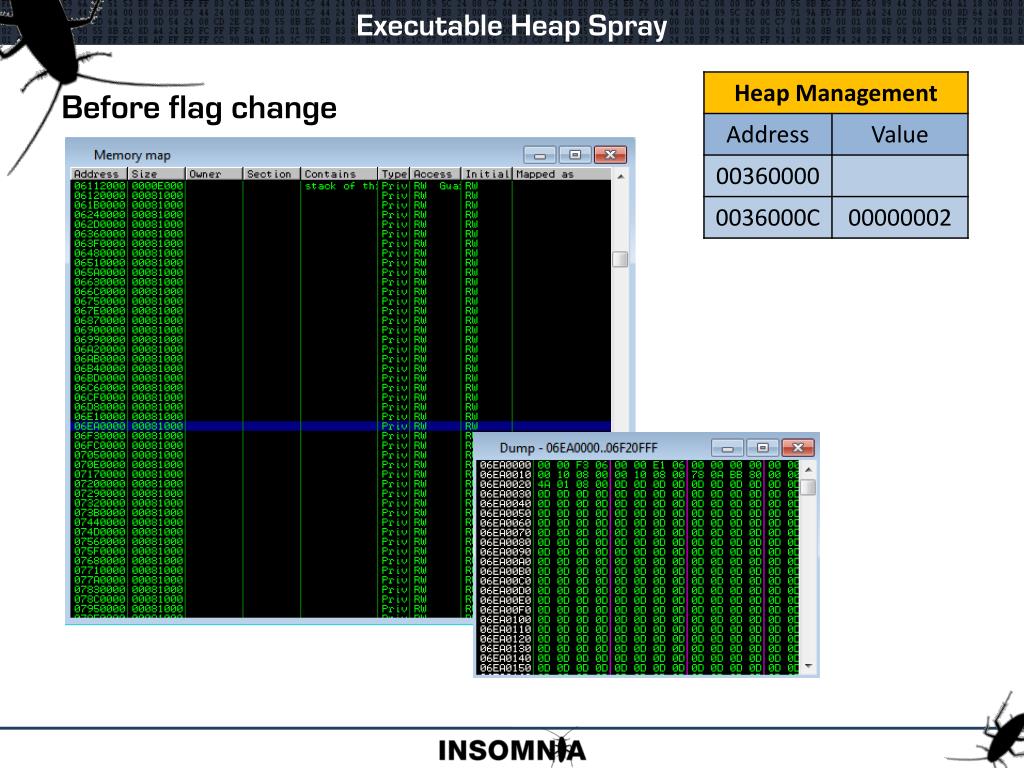Select memory map row 06630000
This screenshot has height=768, width=1024.
tap(341, 281)
